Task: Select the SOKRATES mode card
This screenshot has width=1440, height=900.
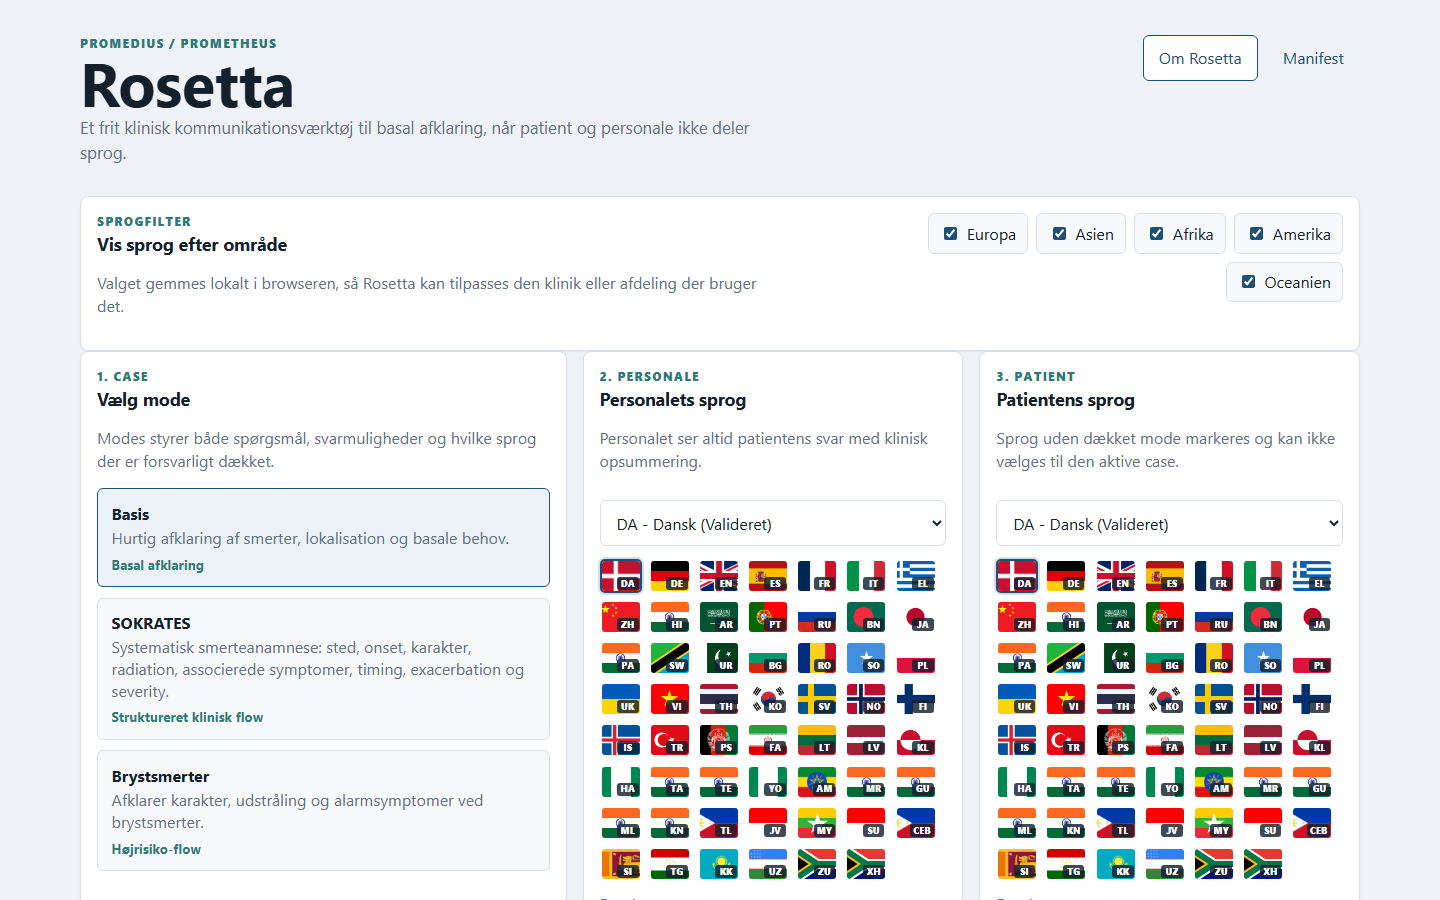Action: coord(323,669)
